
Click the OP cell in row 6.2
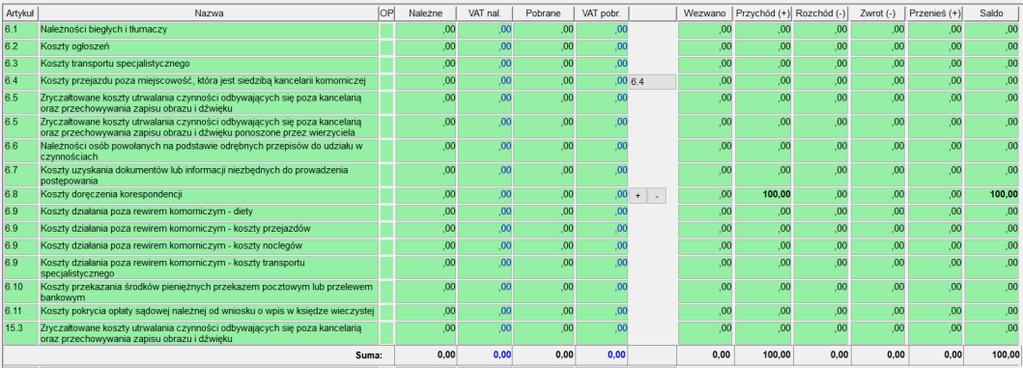pos(386,47)
